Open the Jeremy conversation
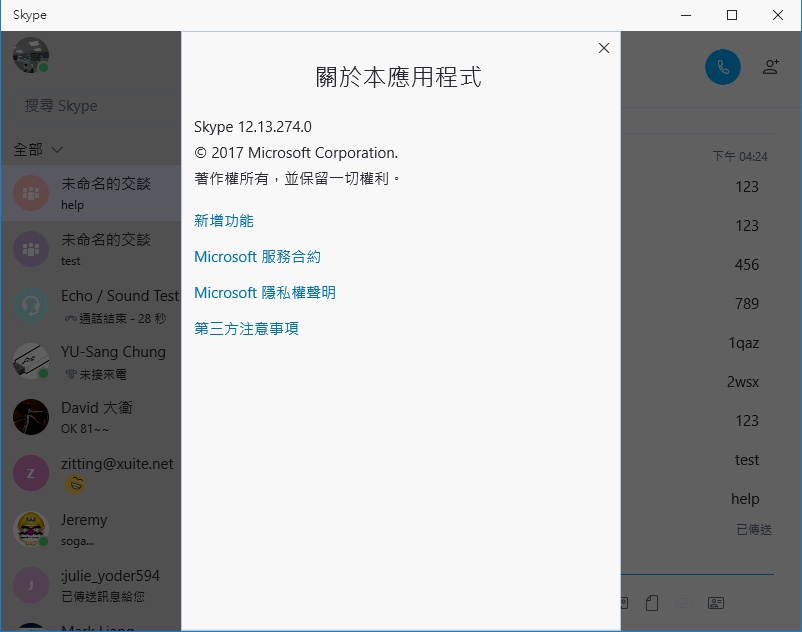The image size is (802, 632). point(91,530)
